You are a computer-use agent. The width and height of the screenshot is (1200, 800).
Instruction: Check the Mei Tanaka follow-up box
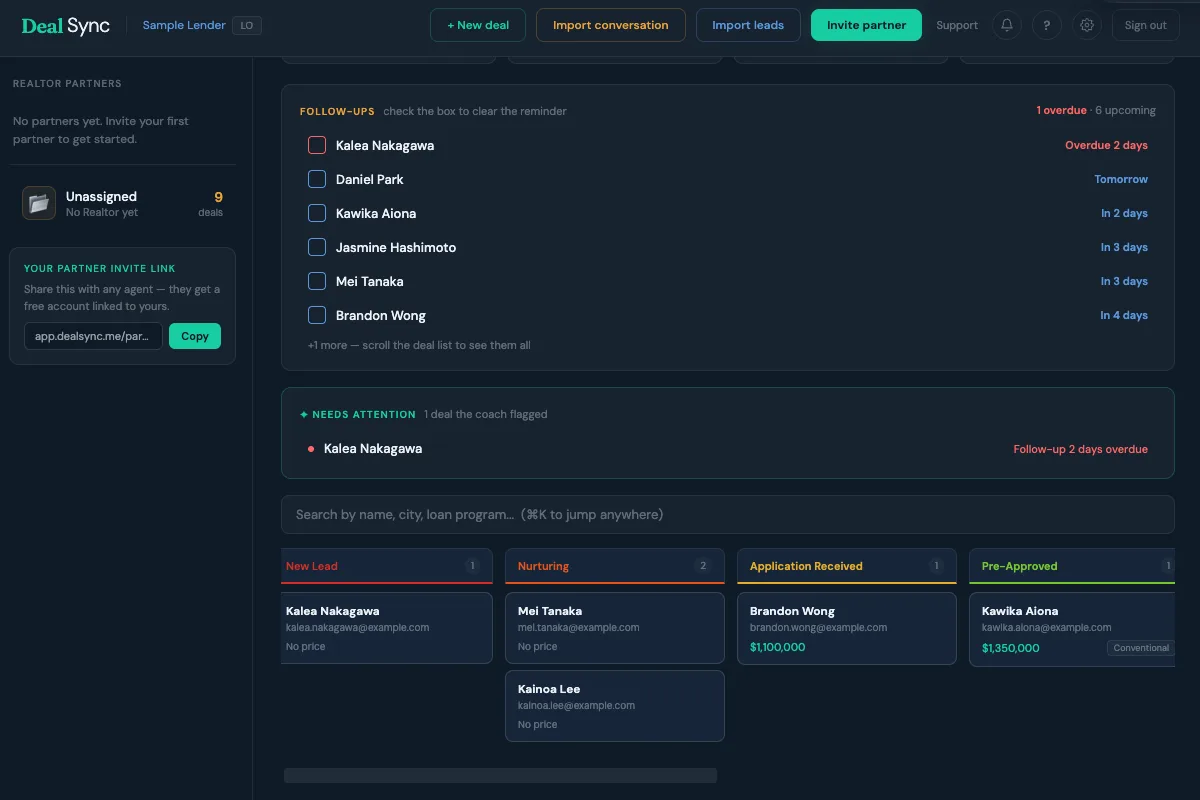point(317,281)
